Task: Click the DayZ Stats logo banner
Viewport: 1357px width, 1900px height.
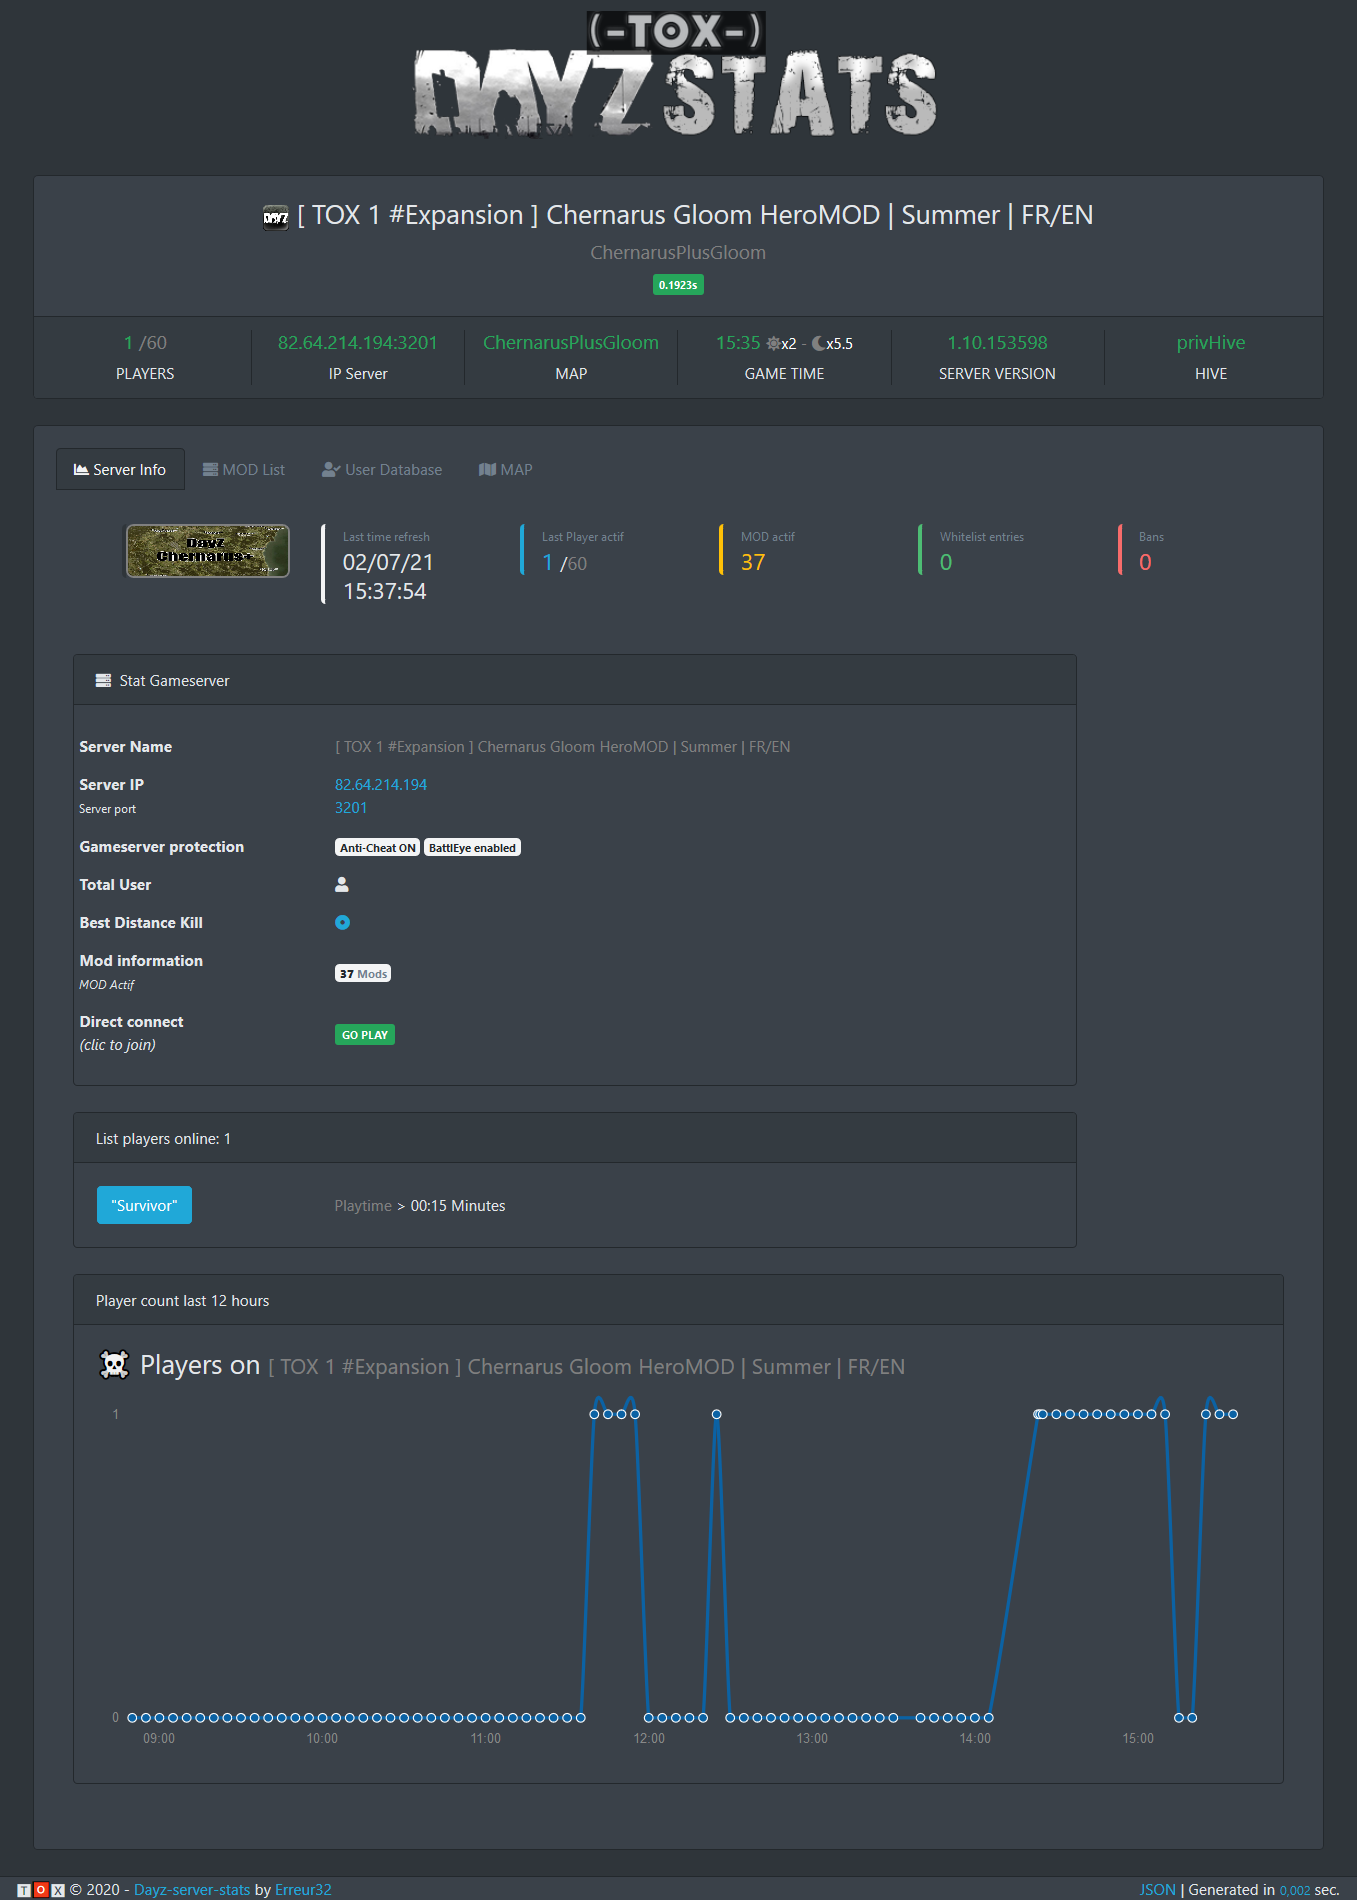Action: (x=677, y=74)
